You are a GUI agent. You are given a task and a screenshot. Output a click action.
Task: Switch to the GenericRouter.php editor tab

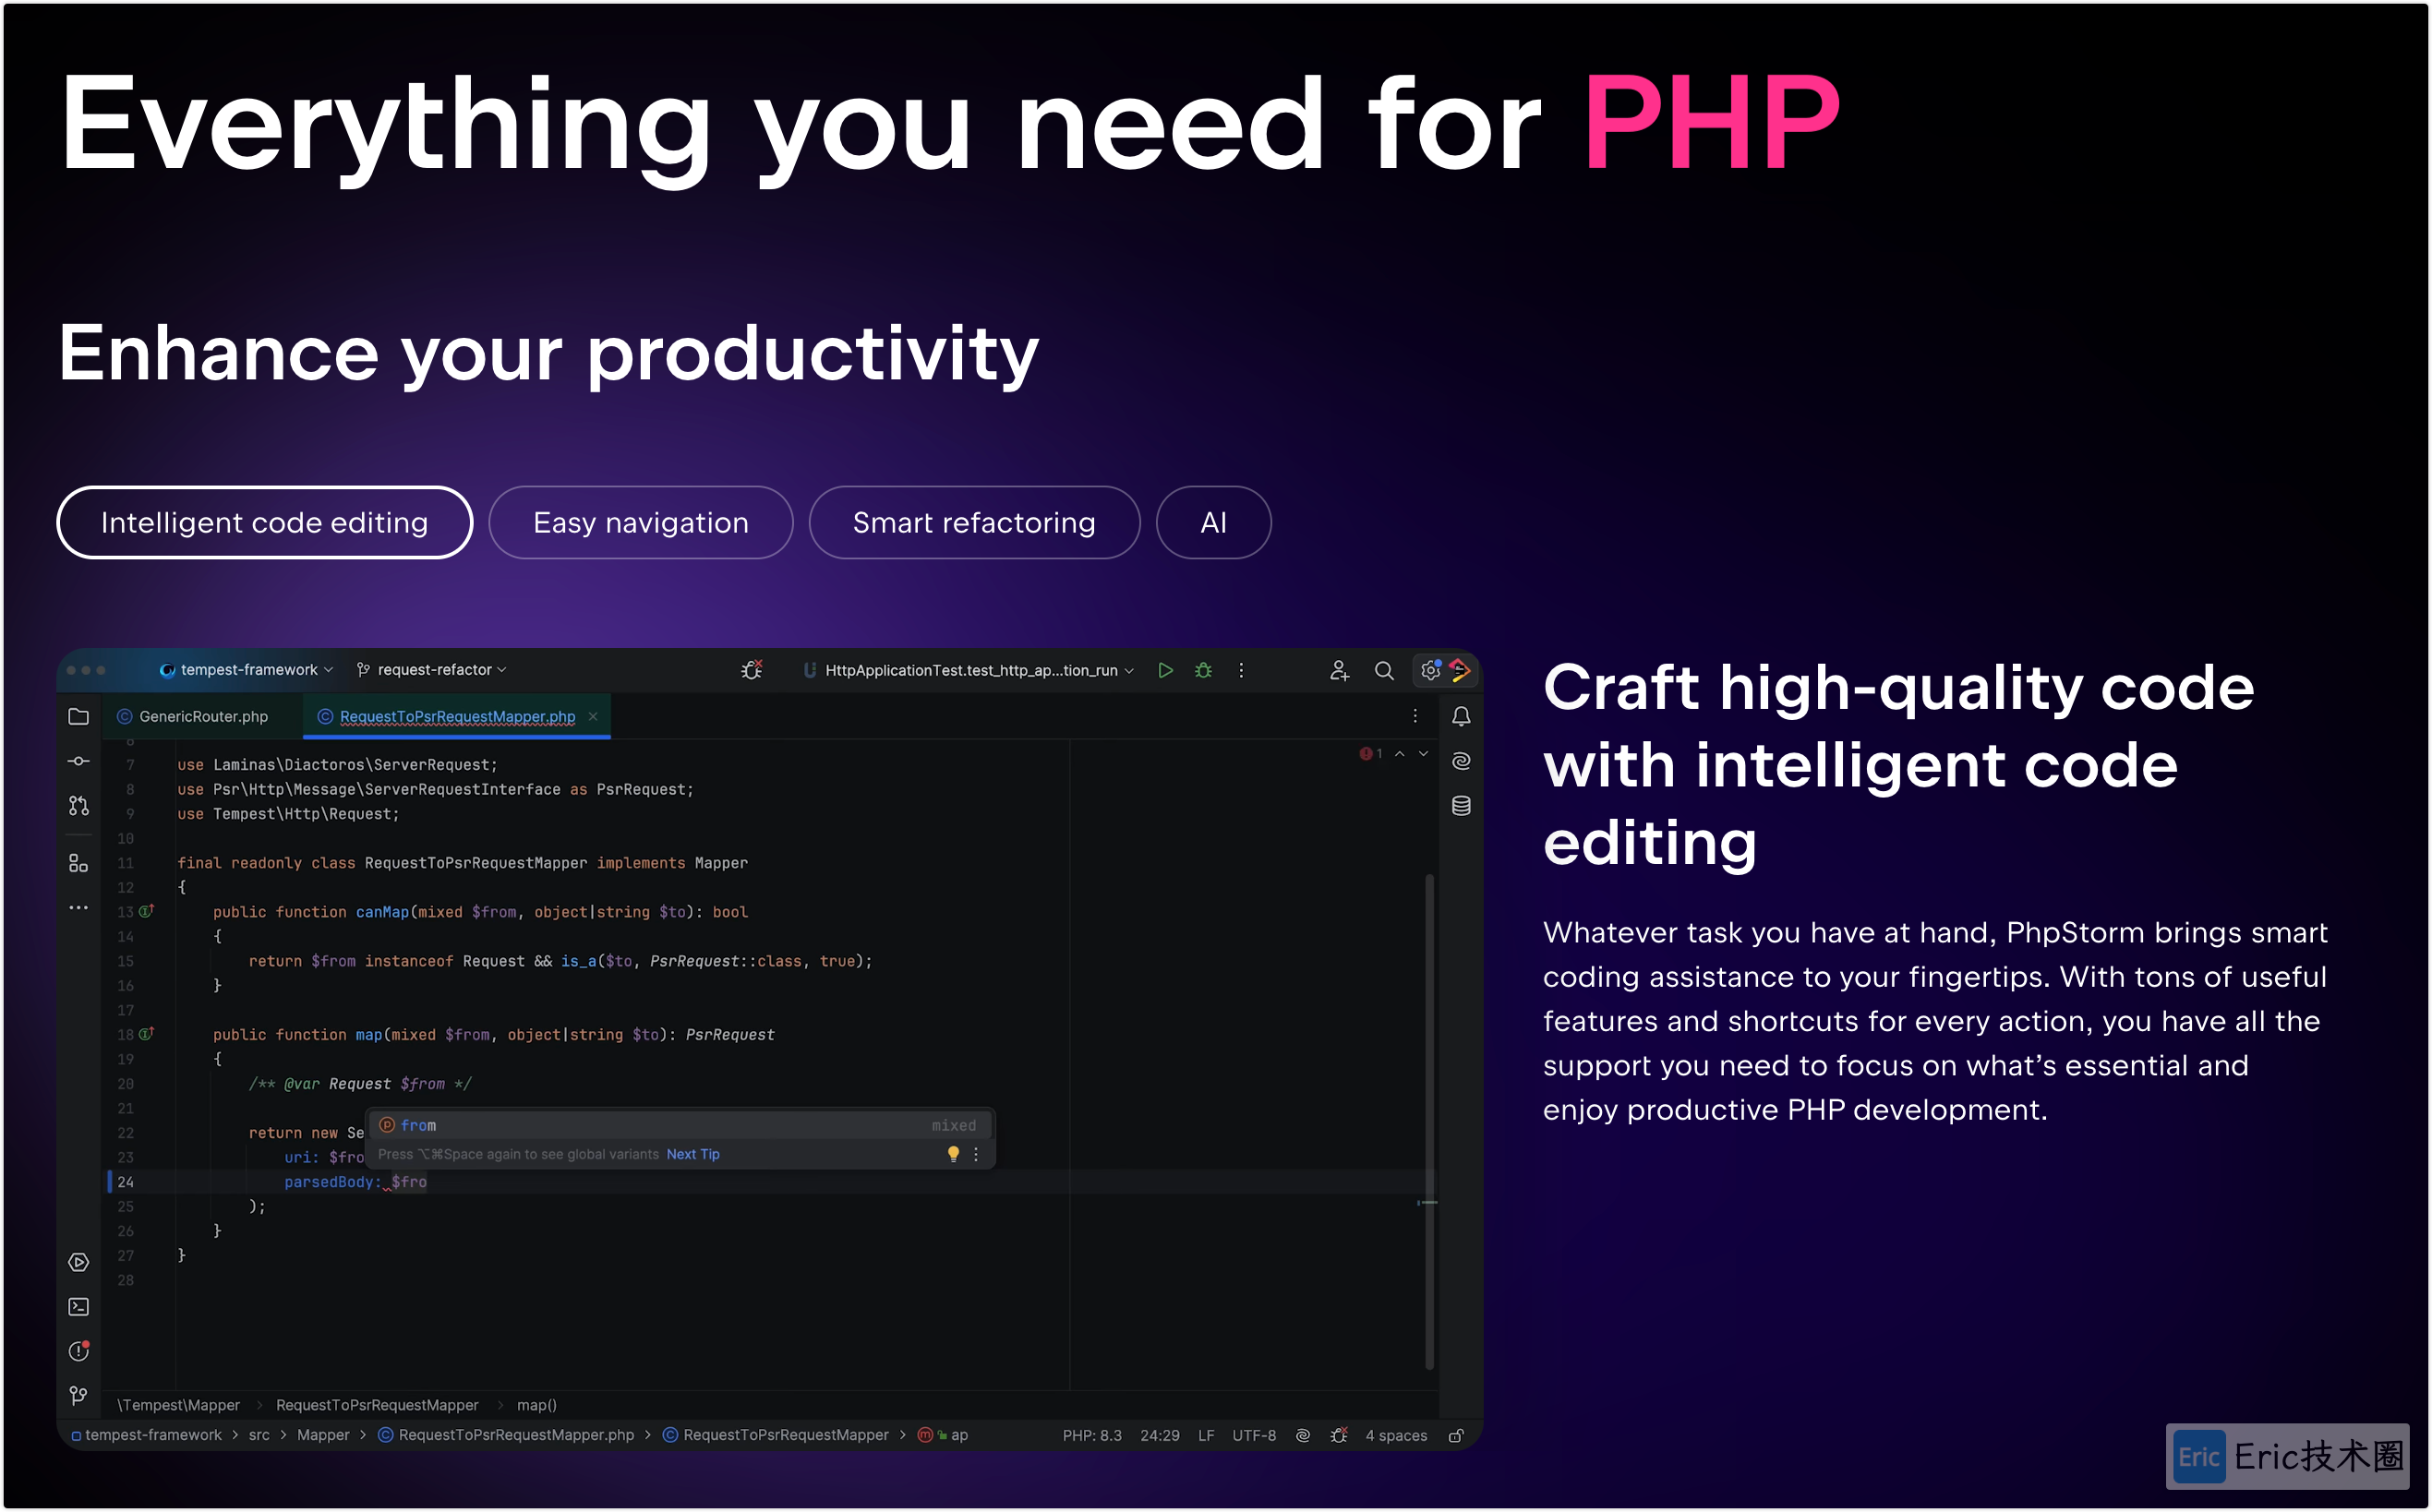click(193, 716)
